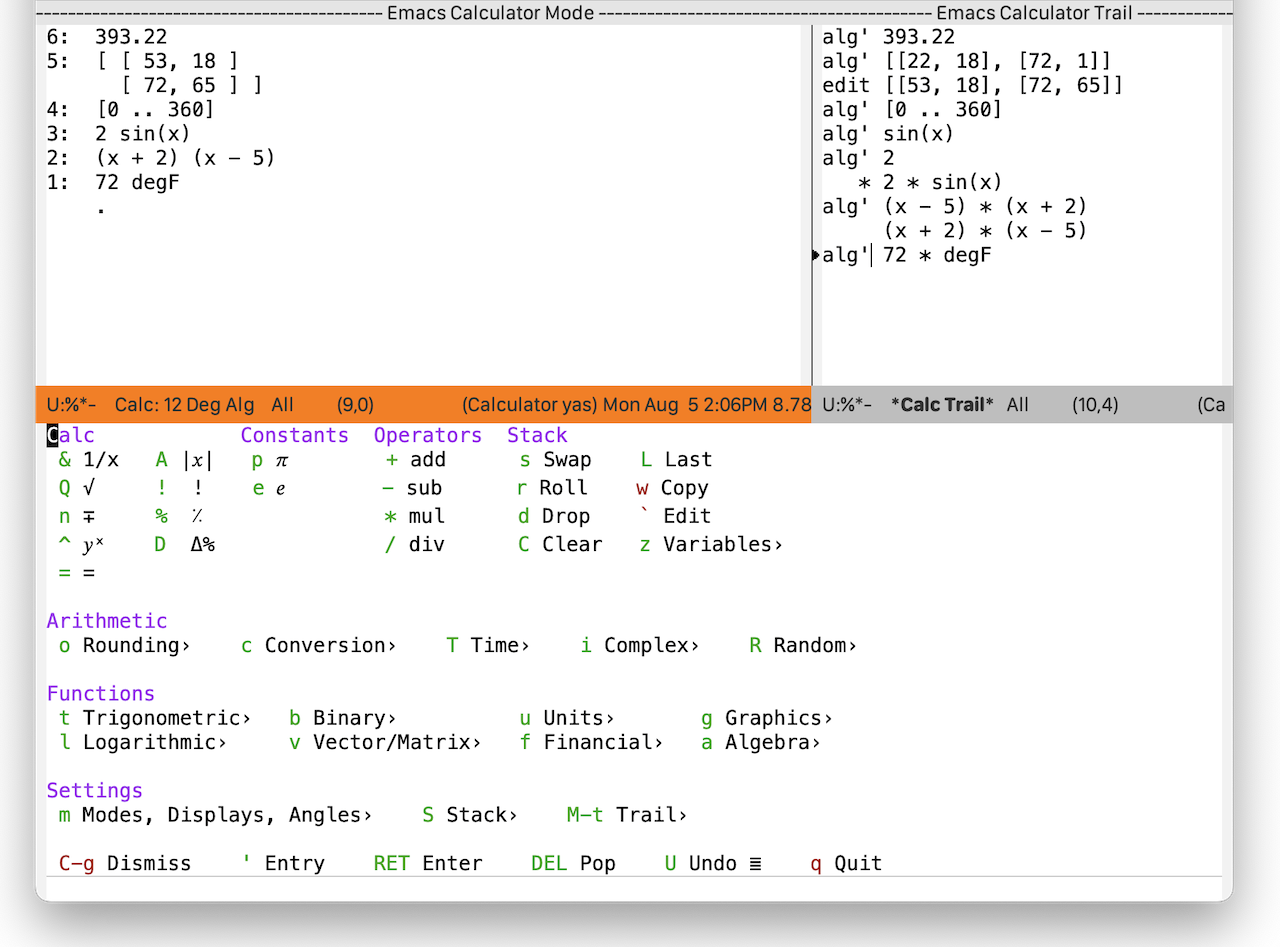The image size is (1280, 947).
Task: Click the ' Entry command
Action: coord(284,863)
